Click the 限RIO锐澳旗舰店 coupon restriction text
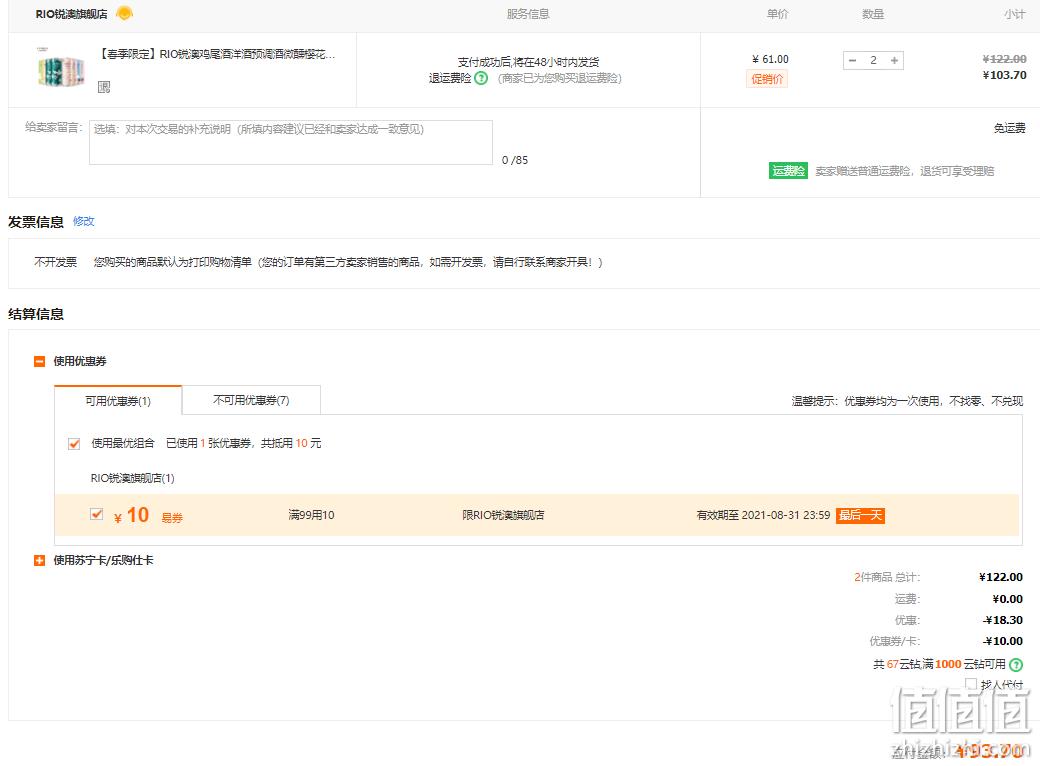This screenshot has height=766, width=1040. [503, 515]
